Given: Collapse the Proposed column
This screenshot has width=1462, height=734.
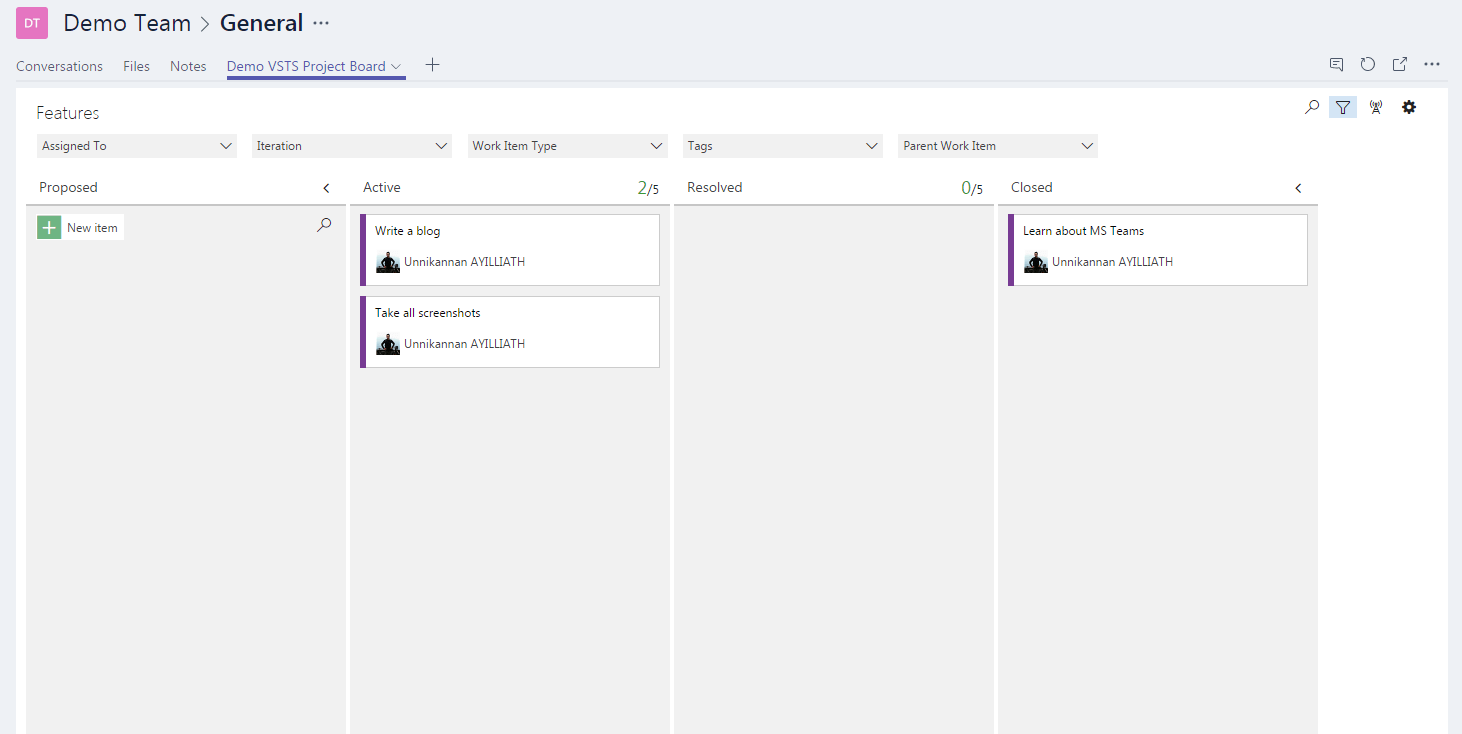Looking at the screenshot, I should [326, 188].
